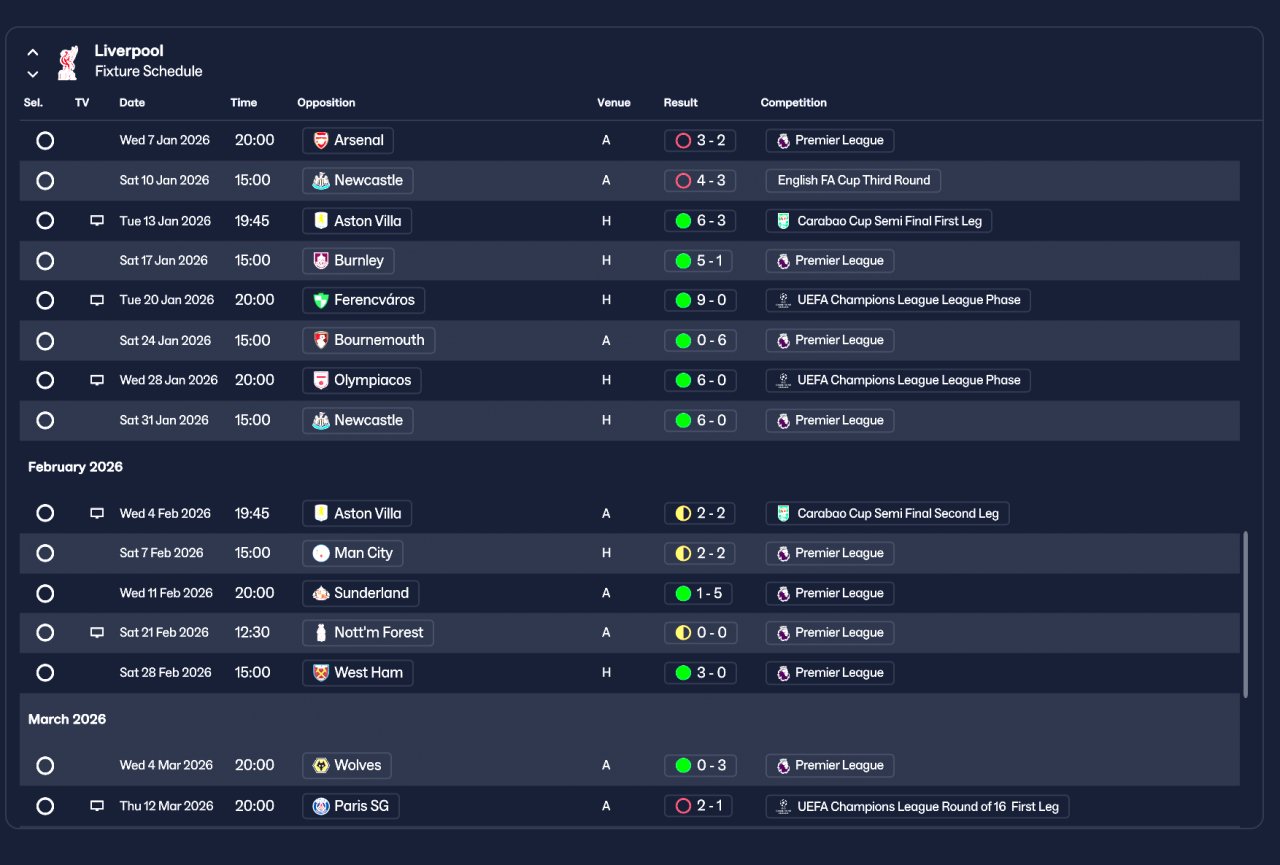View the 0 - 6 result at Bournemouth
Viewport: 1280px width, 865px height.
tap(700, 340)
